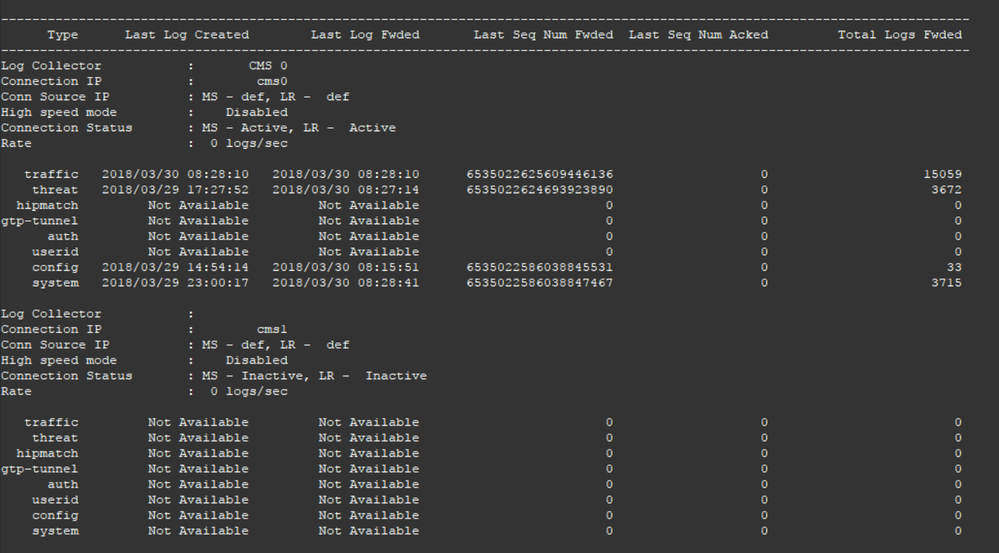Click the "Last Seq Num Fwded" header
The height and width of the screenshot is (553, 999).
(543, 35)
